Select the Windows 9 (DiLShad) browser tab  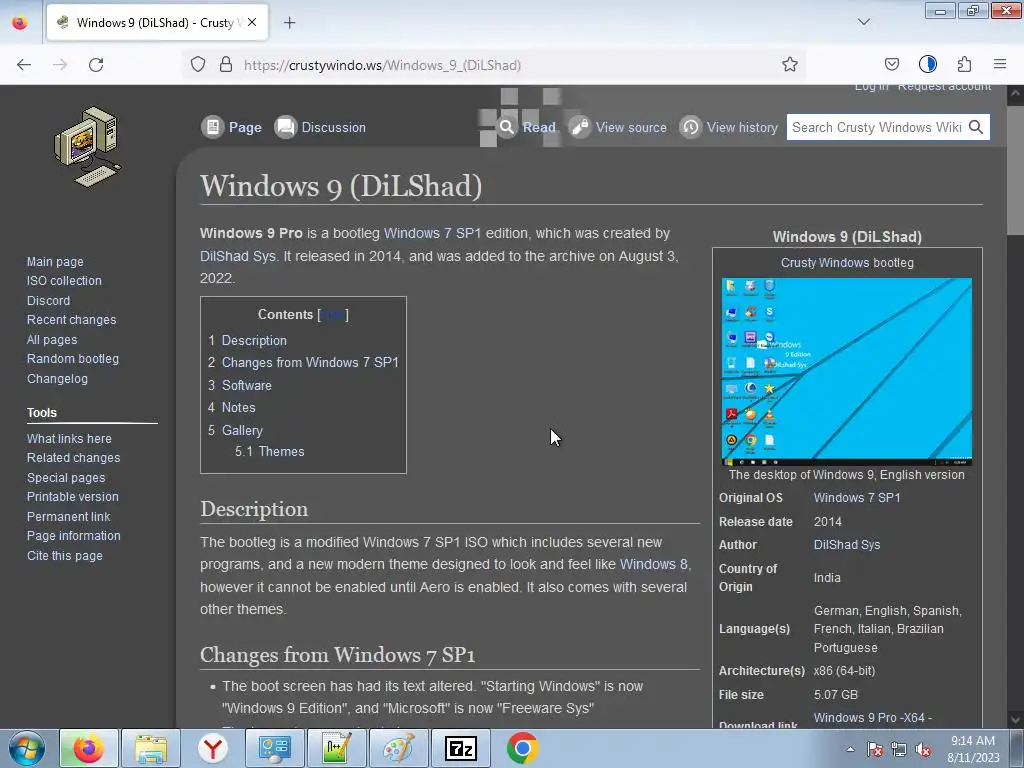[x=157, y=23]
